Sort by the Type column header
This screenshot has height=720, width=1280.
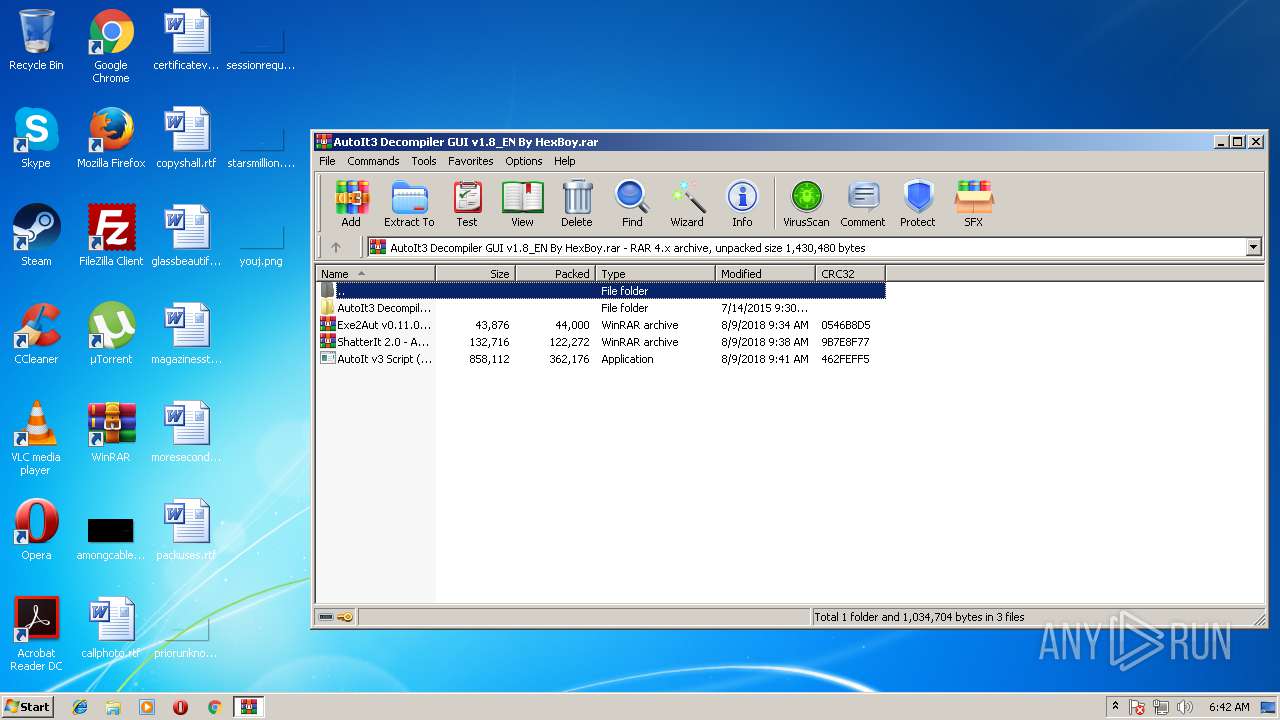coord(655,273)
